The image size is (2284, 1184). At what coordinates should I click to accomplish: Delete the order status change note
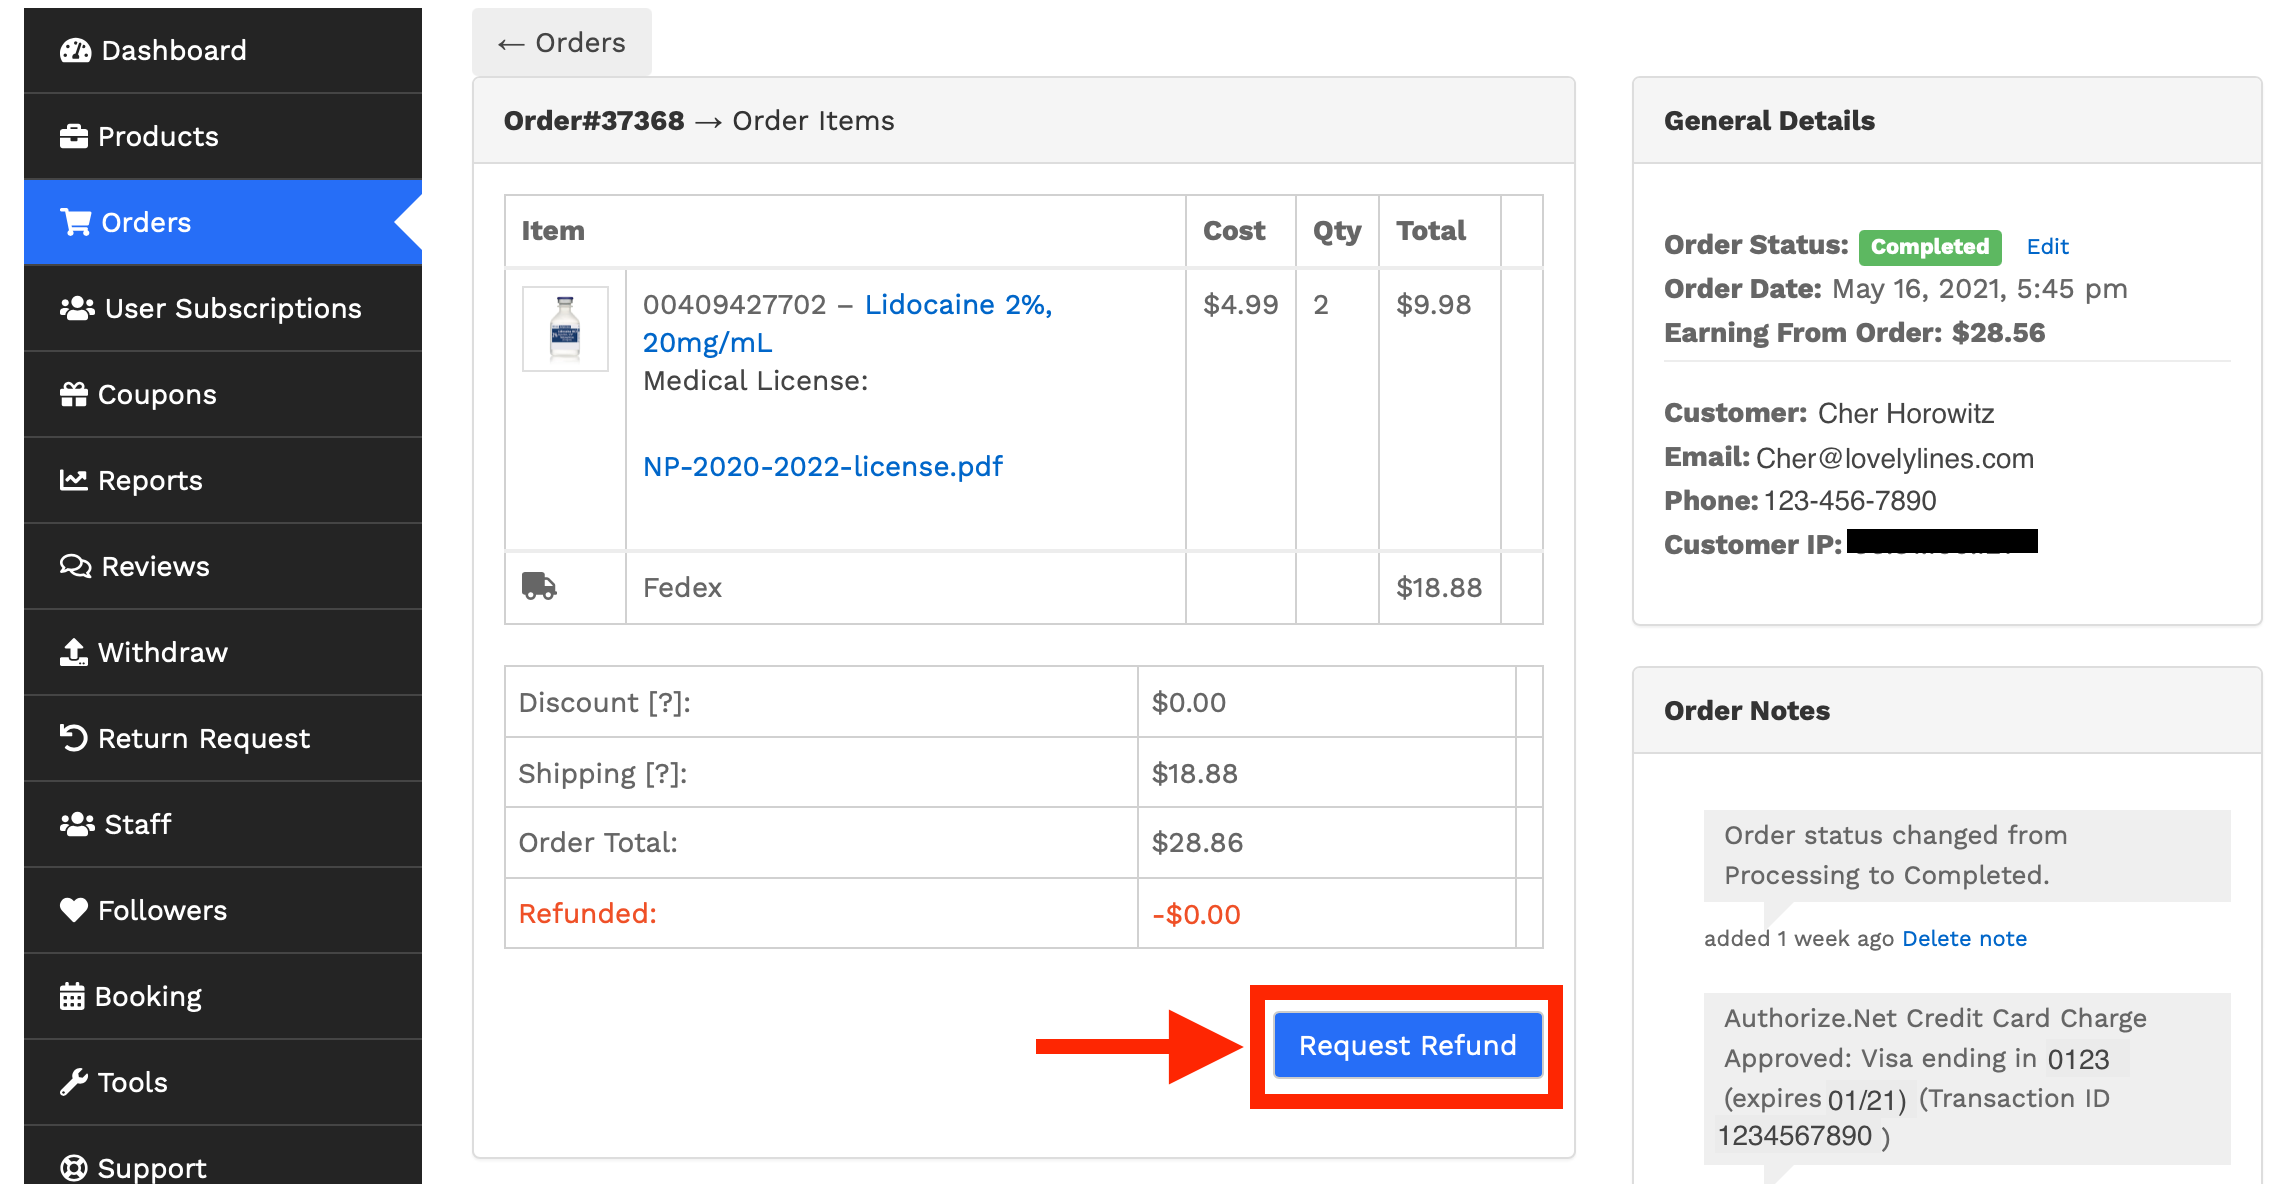pyautogui.click(x=1964, y=938)
